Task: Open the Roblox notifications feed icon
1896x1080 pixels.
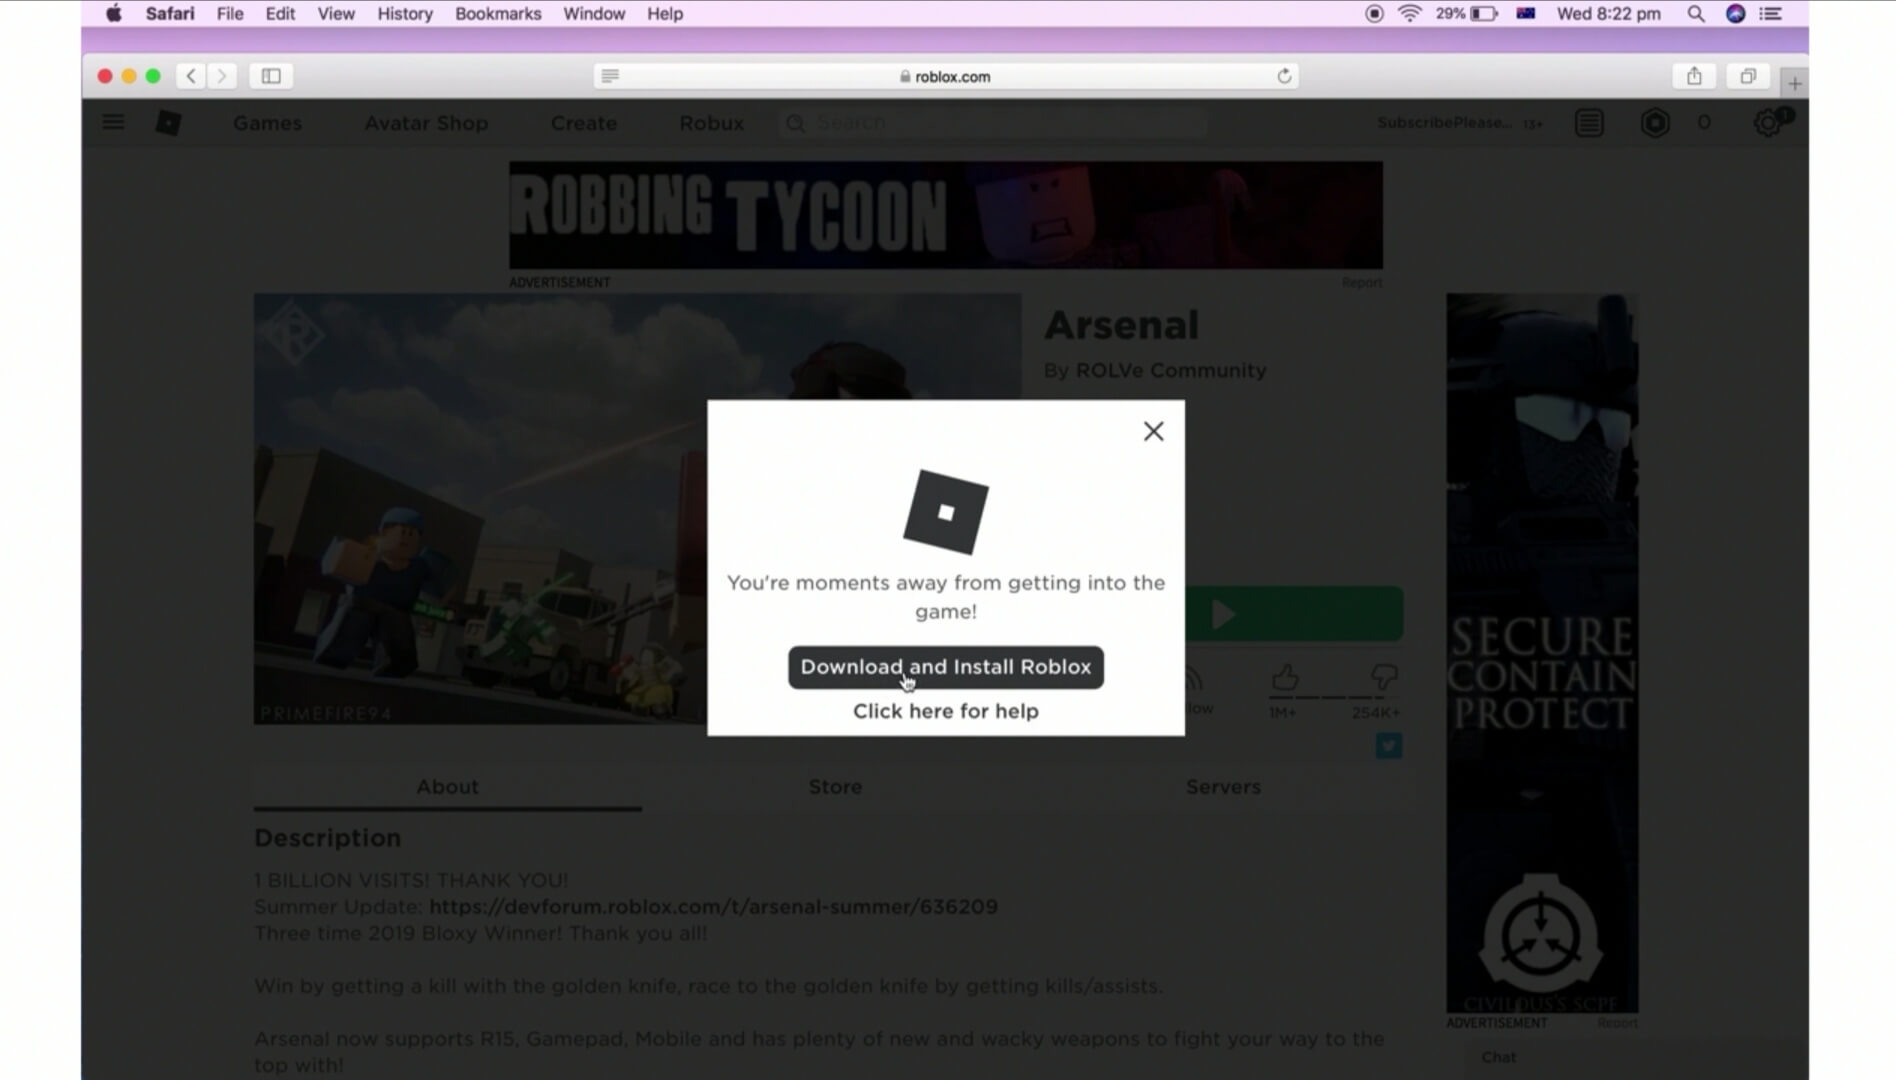Action: coord(1589,123)
